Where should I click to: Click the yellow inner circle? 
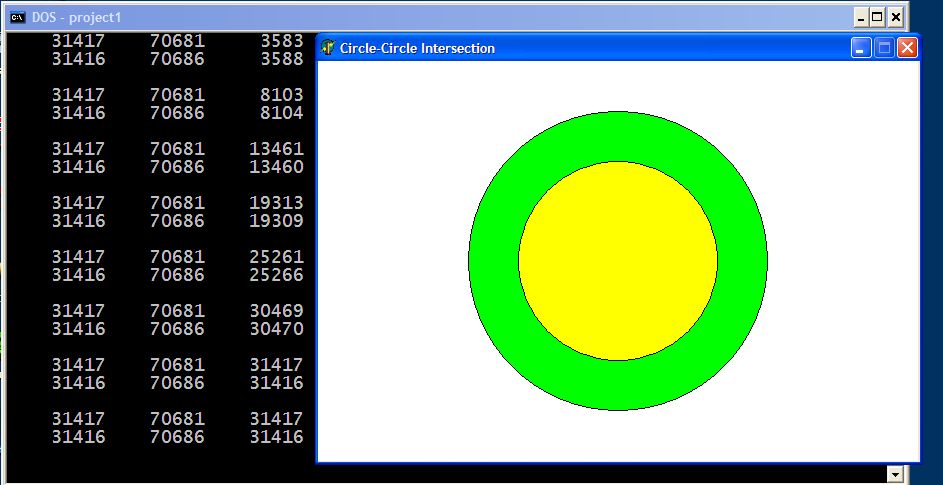pos(618,260)
